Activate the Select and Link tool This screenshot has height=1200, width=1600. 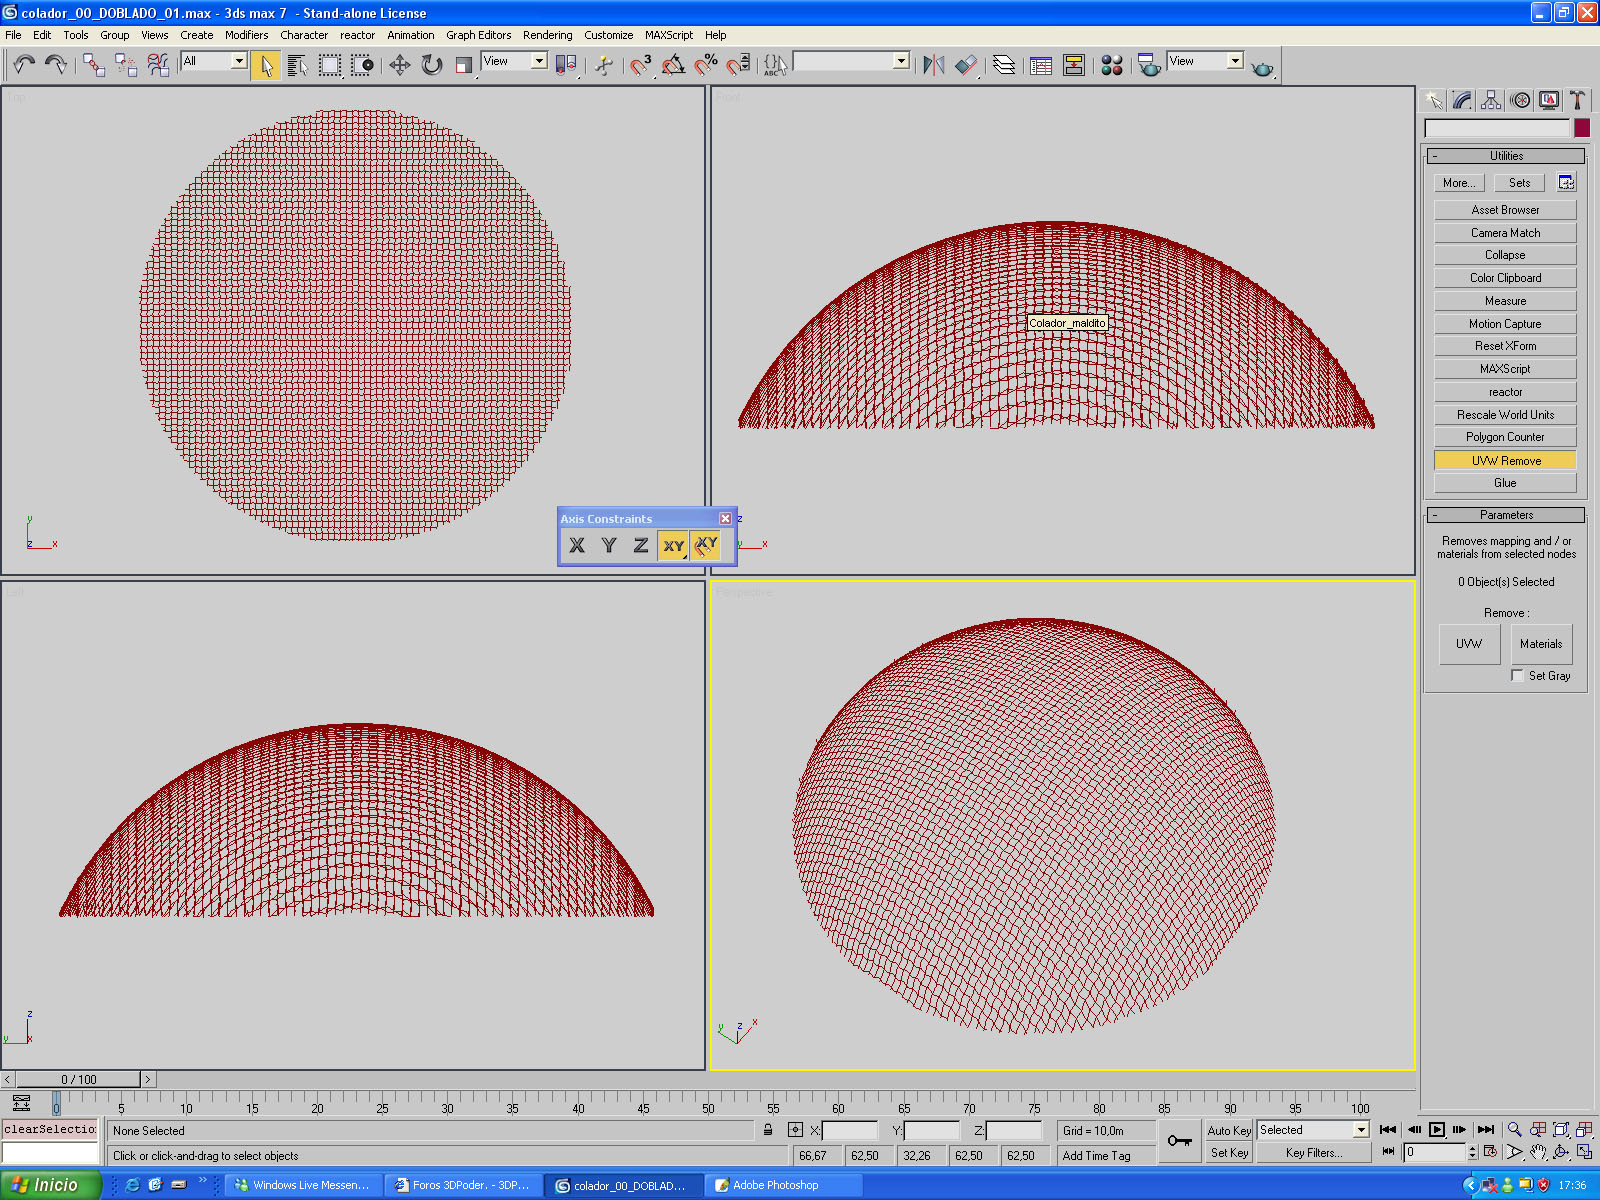point(94,65)
